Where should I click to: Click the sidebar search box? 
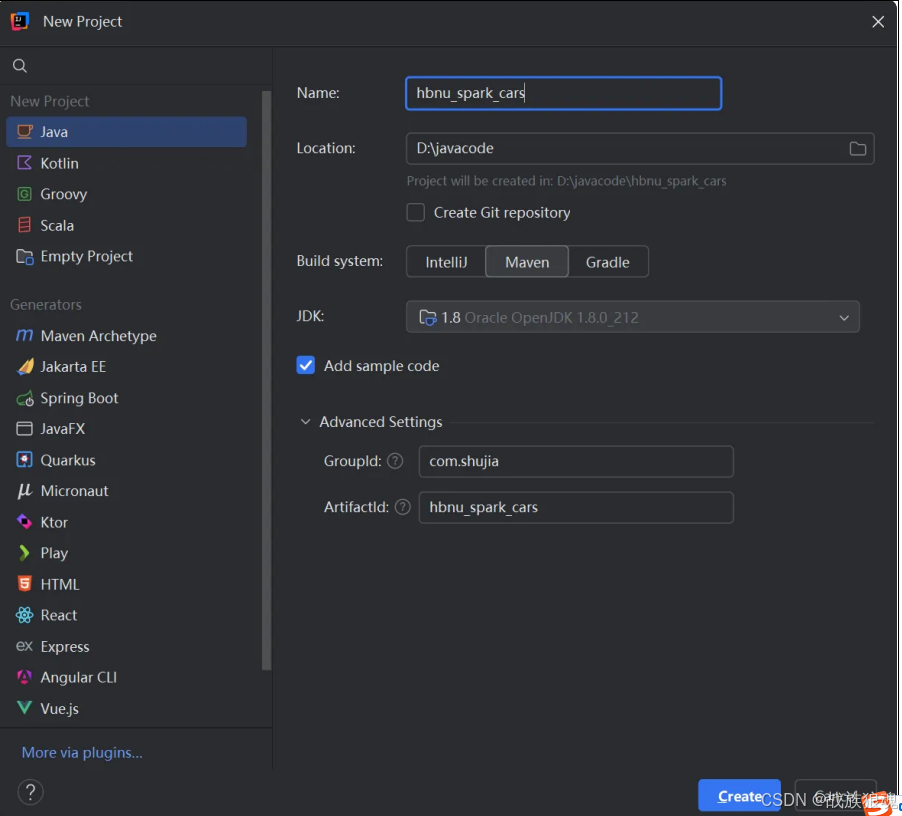136,66
